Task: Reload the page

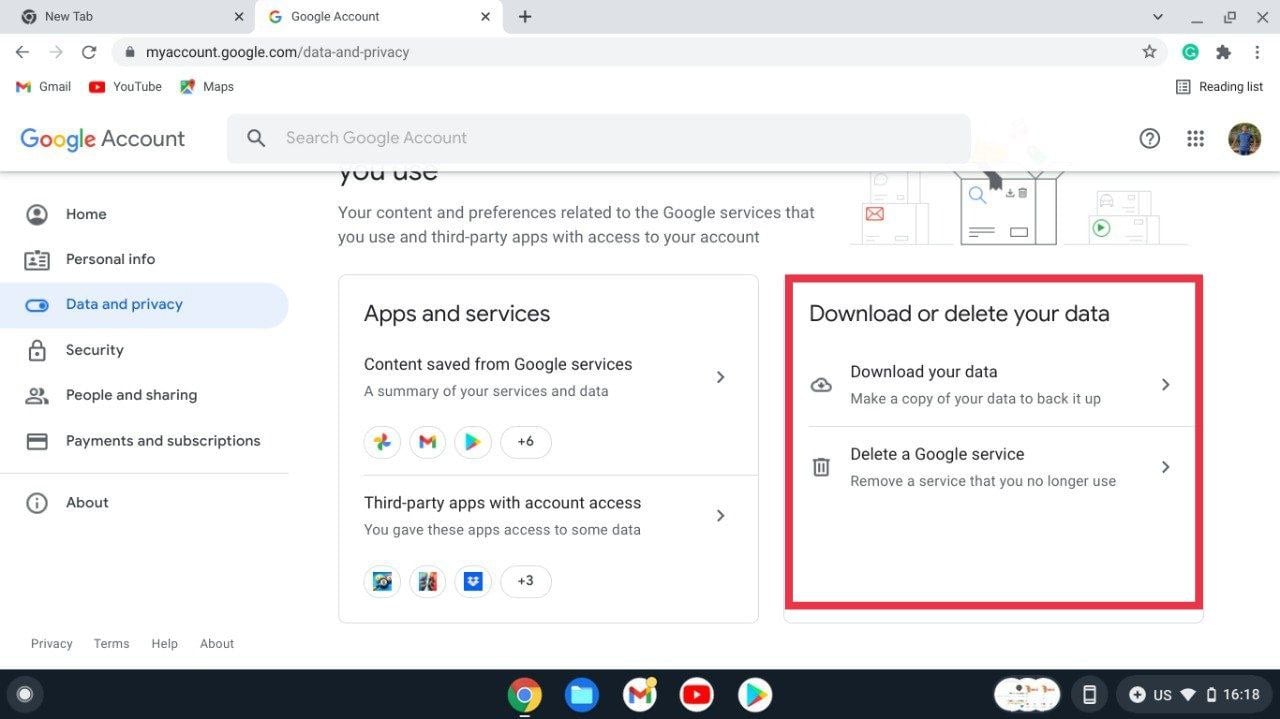Action: (x=89, y=52)
